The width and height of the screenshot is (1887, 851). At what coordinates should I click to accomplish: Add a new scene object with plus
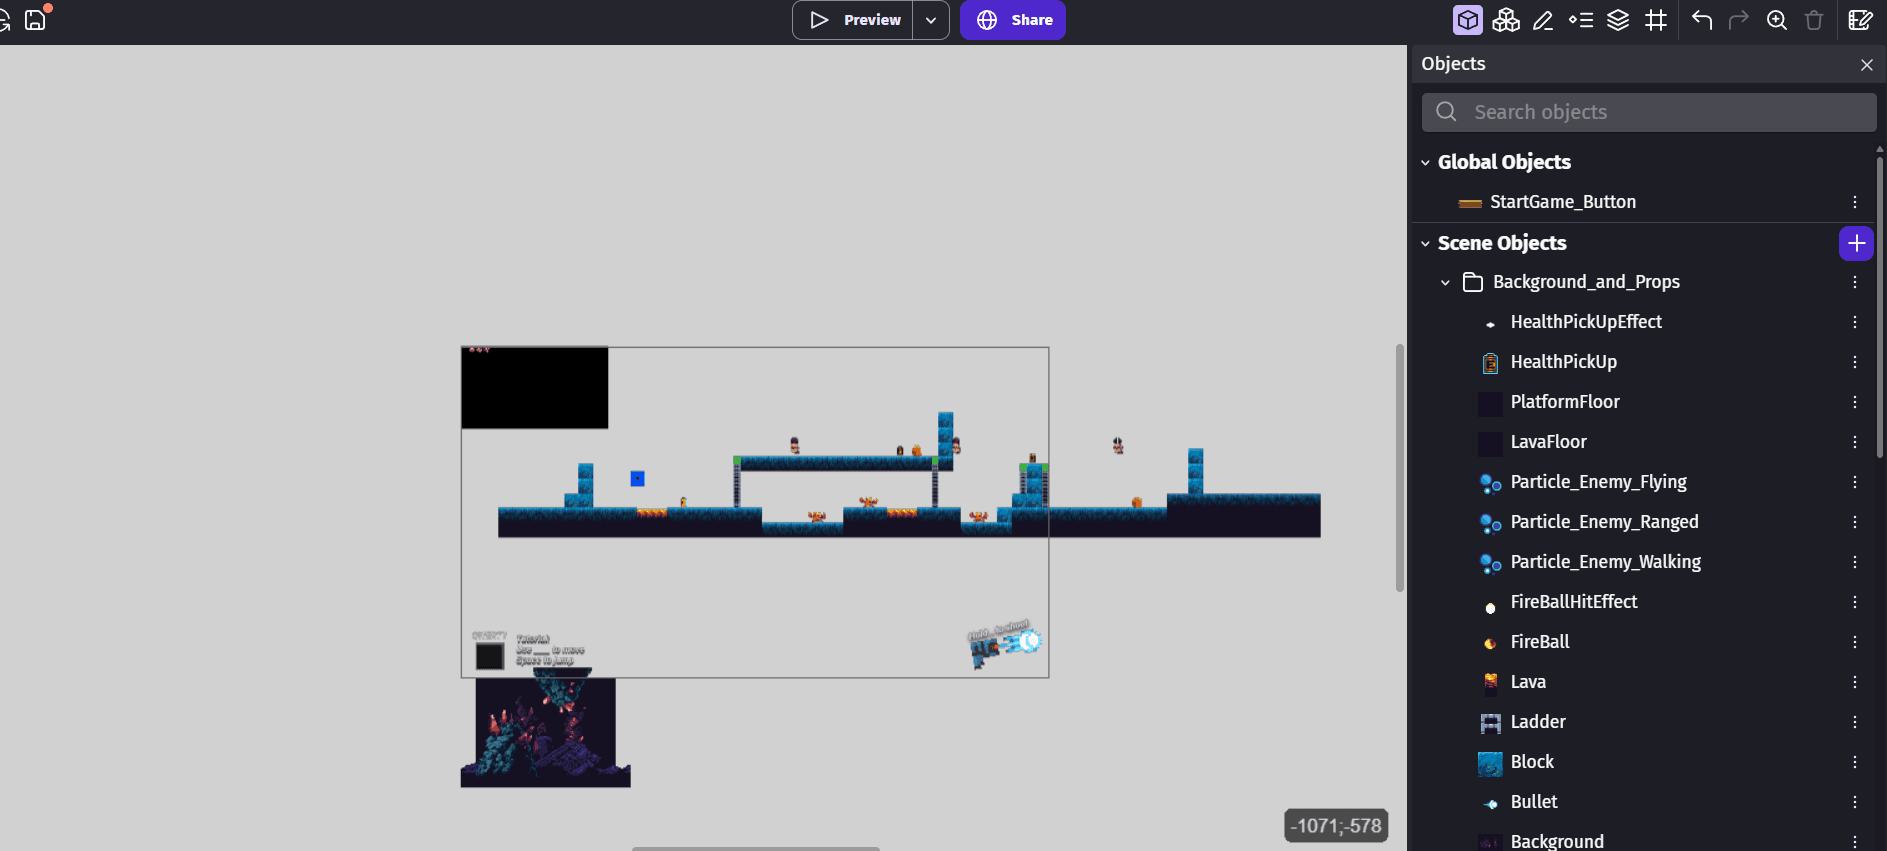tap(1856, 243)
